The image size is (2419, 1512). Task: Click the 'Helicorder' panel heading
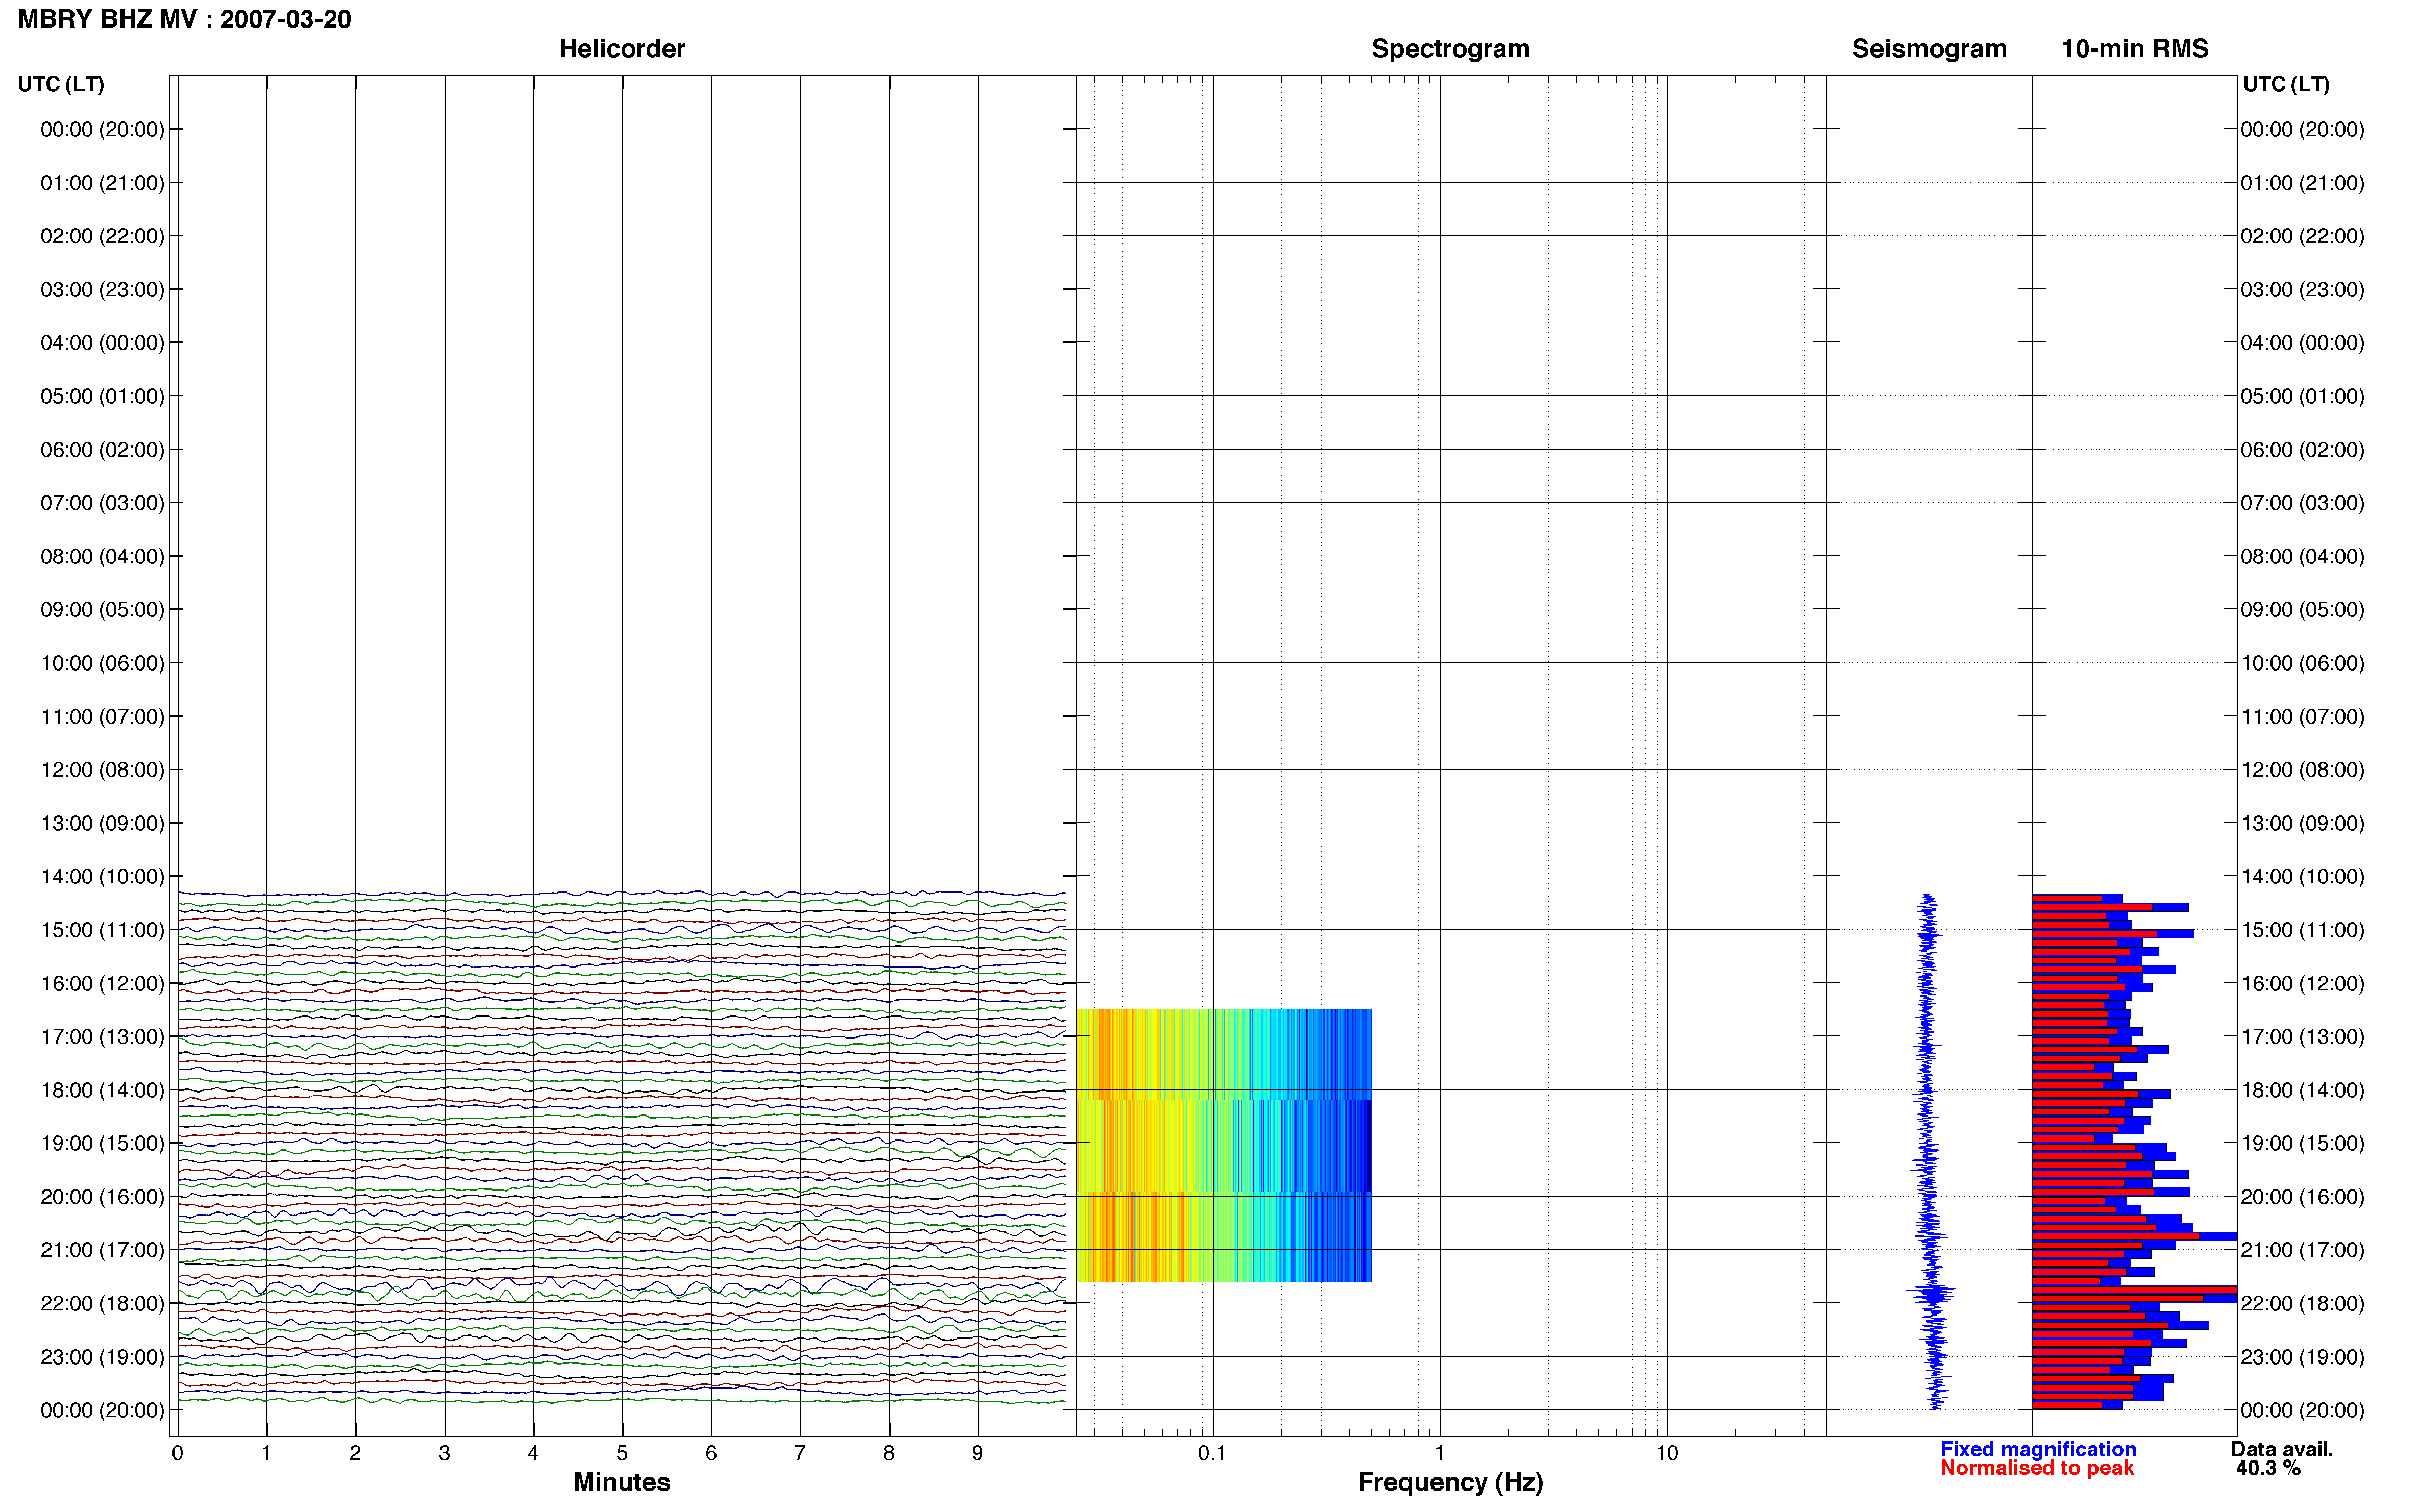coord(621,49)
